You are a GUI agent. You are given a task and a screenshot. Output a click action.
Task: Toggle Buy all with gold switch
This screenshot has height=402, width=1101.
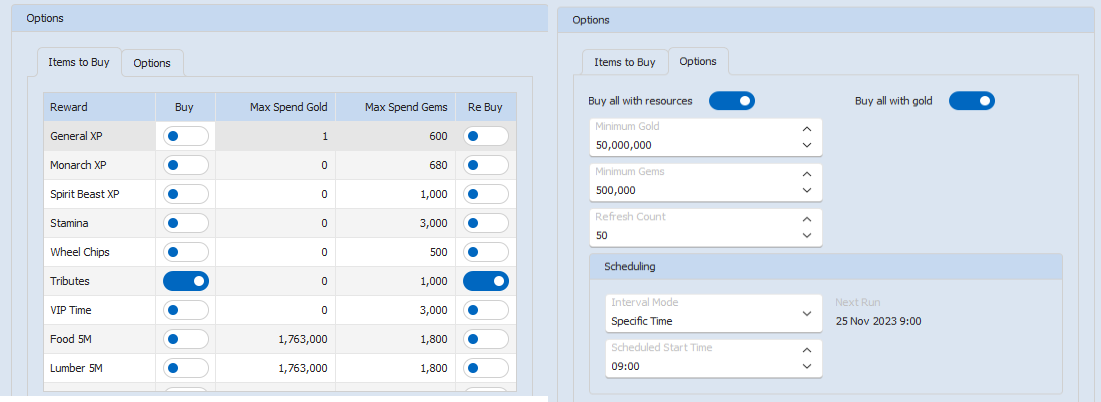[971, 101]
